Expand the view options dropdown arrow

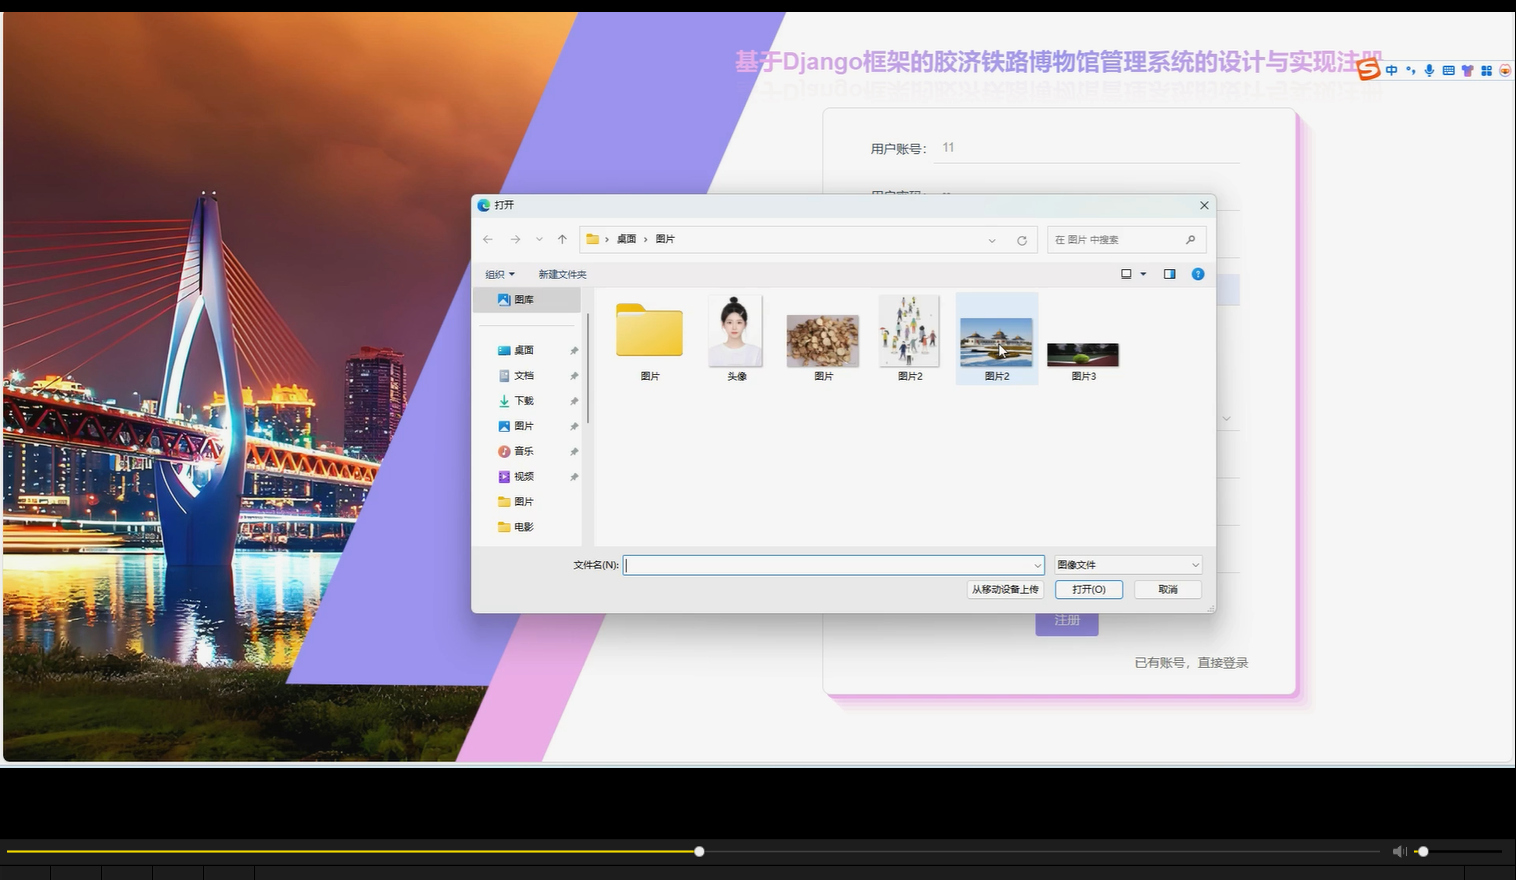pos(1143,274)
